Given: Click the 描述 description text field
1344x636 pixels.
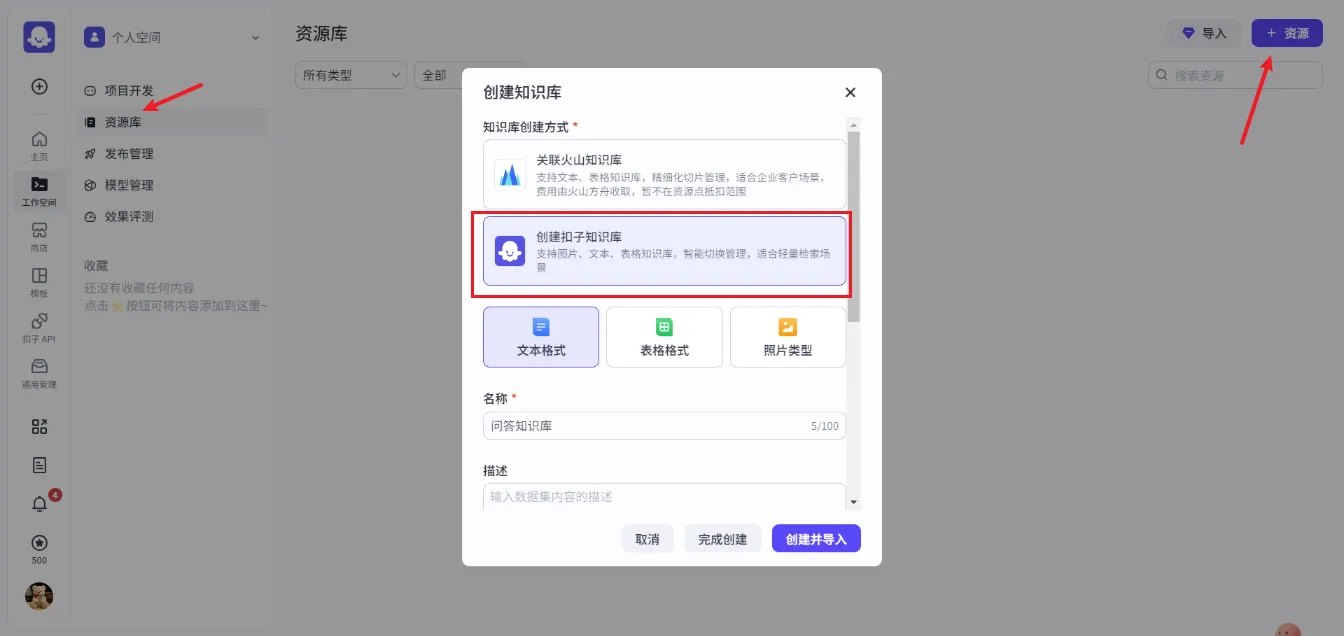Looking at the screenshot, I should tap(664, 496).
